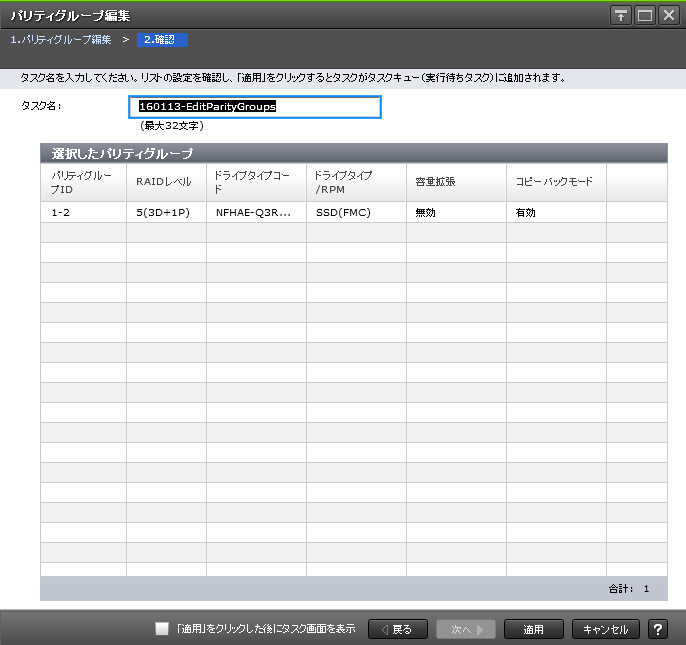The image size is (686, 645).
Task: Maximize the パリティグループ編集 dialog window
Action: (644, 16)
